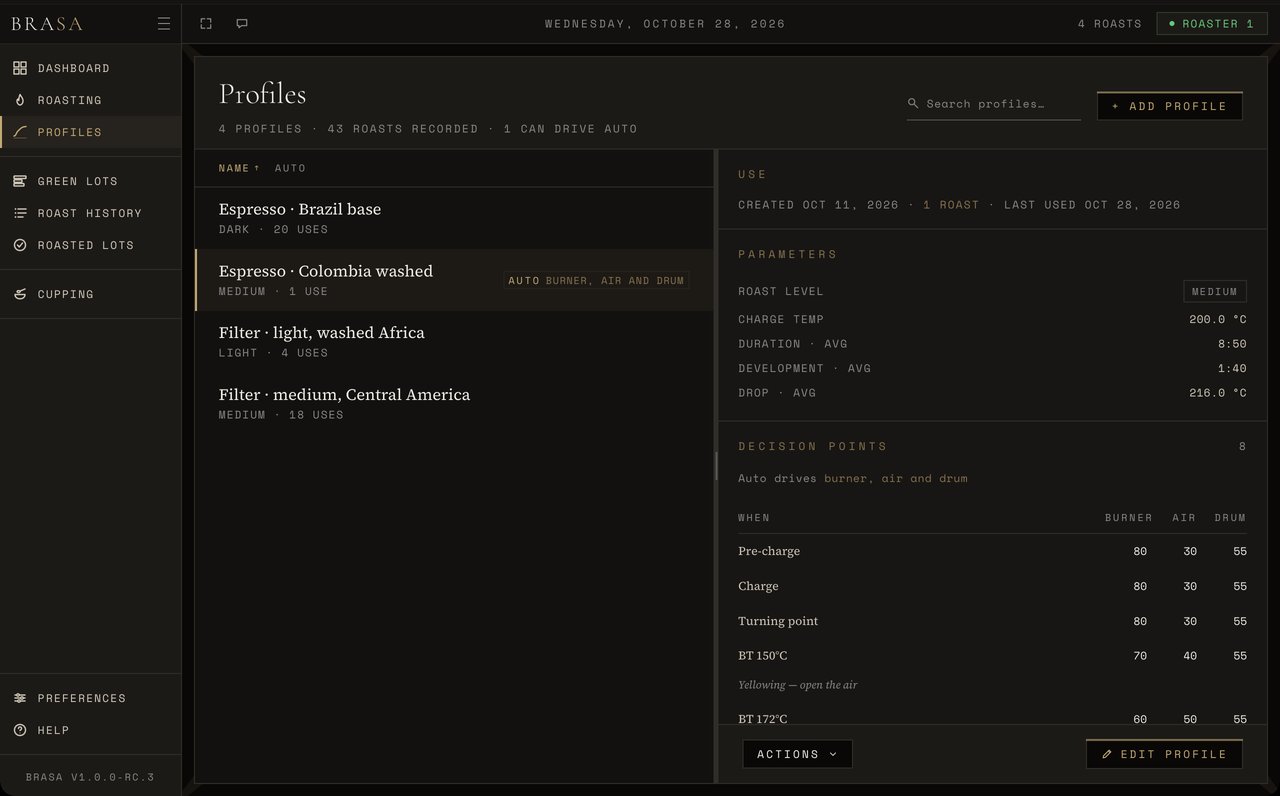
Task: Click the Help question mark icon
Action: (20, 730)
